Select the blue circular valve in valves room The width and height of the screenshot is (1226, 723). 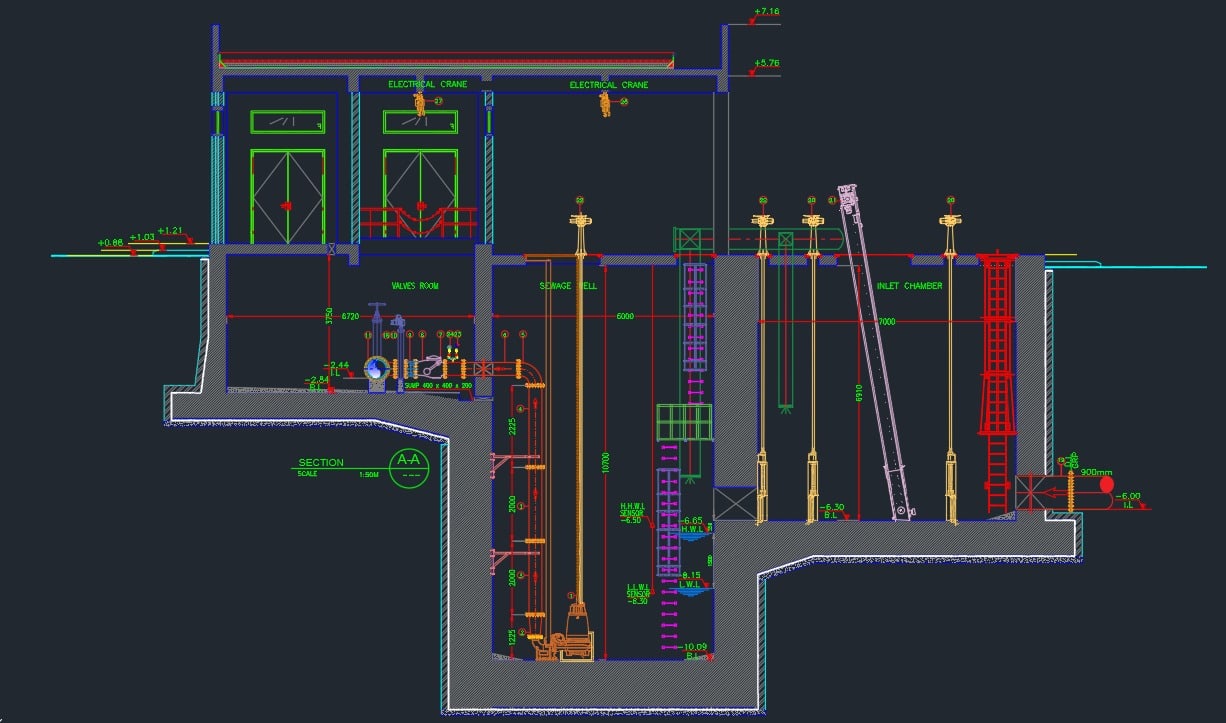[376, 369]
